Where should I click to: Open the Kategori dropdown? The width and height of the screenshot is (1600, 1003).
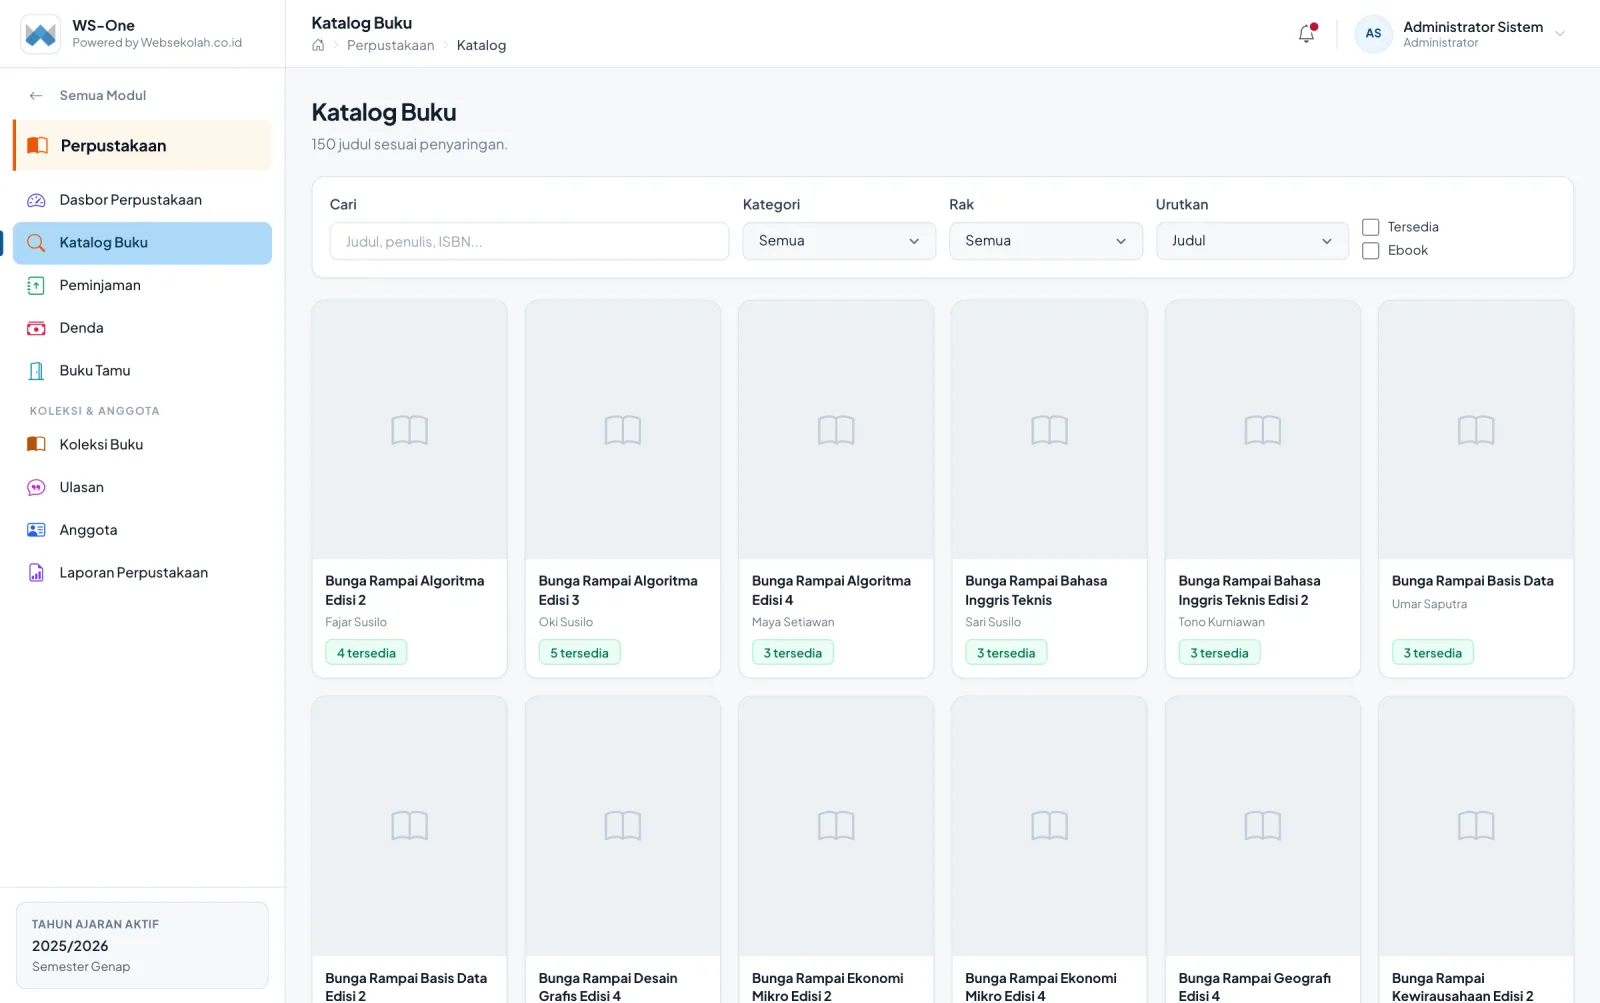coord(839,241)
